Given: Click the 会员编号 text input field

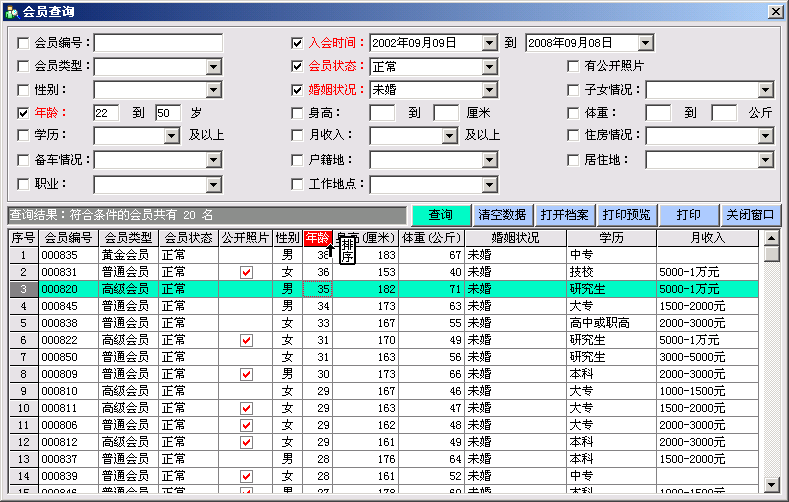Looking at the screenshot, I should pyautogui.click(x=158, y=43).
